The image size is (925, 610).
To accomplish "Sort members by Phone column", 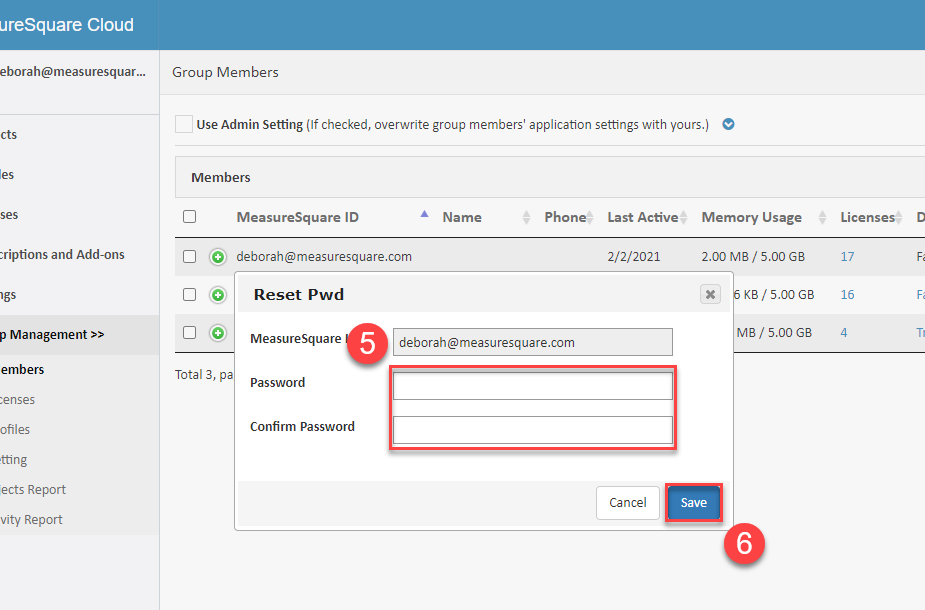I will click(x=590, y=218).
